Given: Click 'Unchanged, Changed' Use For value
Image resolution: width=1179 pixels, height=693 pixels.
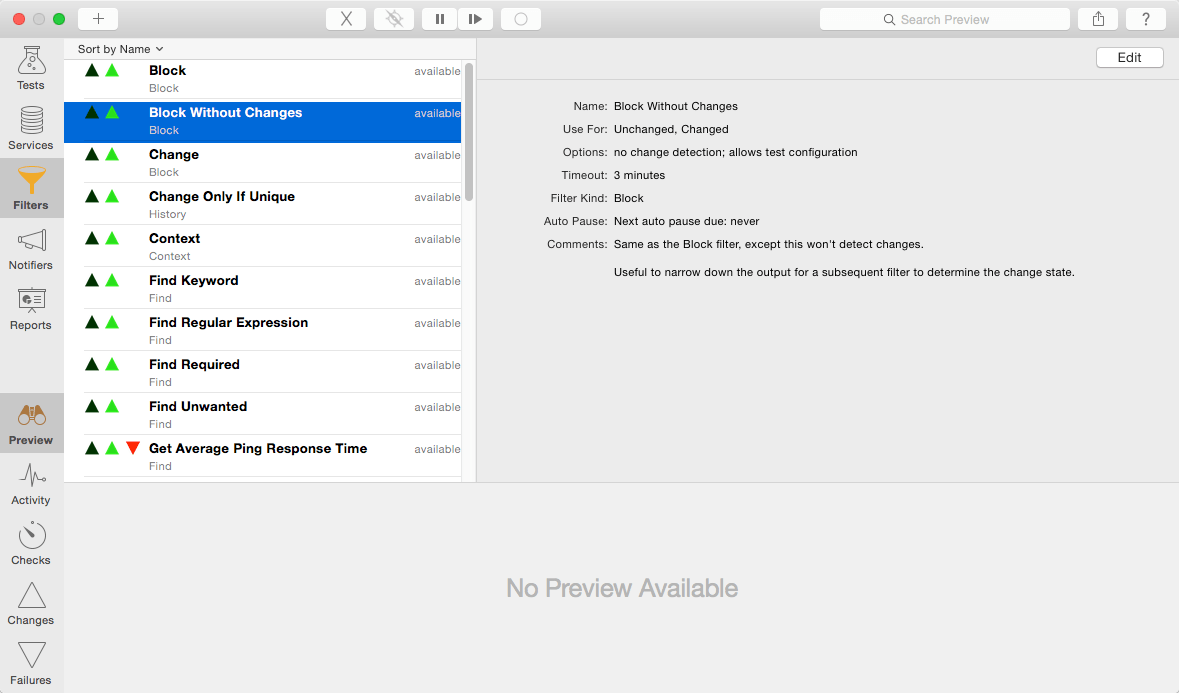Looking at the screenshot, I should click(x=671, y=129).
